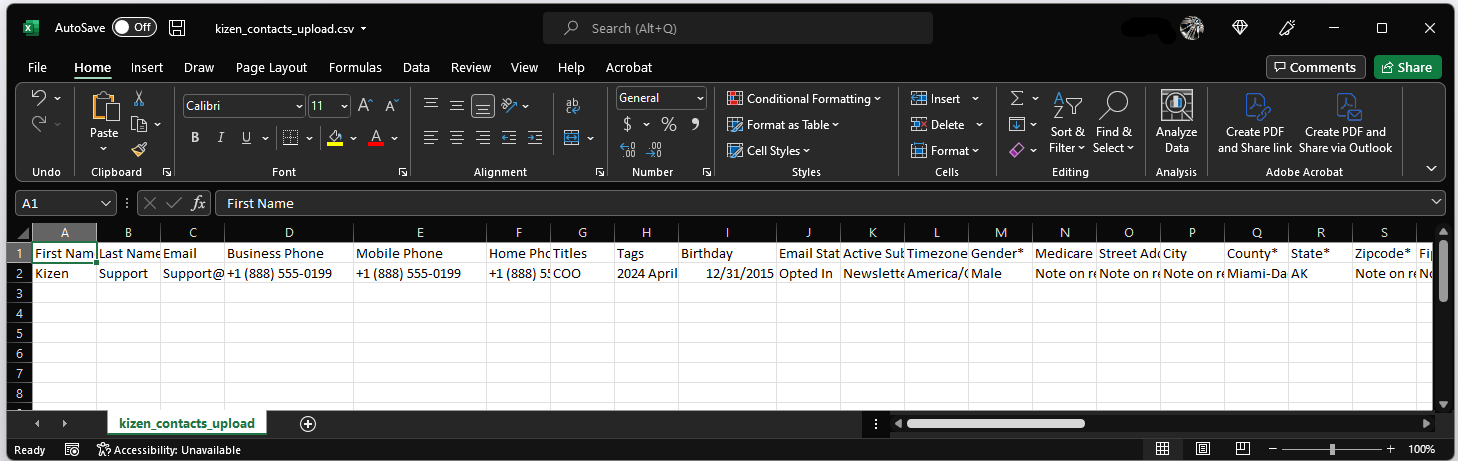
Task: Click Decrease Decimal icon
Action: pos(654,150)
